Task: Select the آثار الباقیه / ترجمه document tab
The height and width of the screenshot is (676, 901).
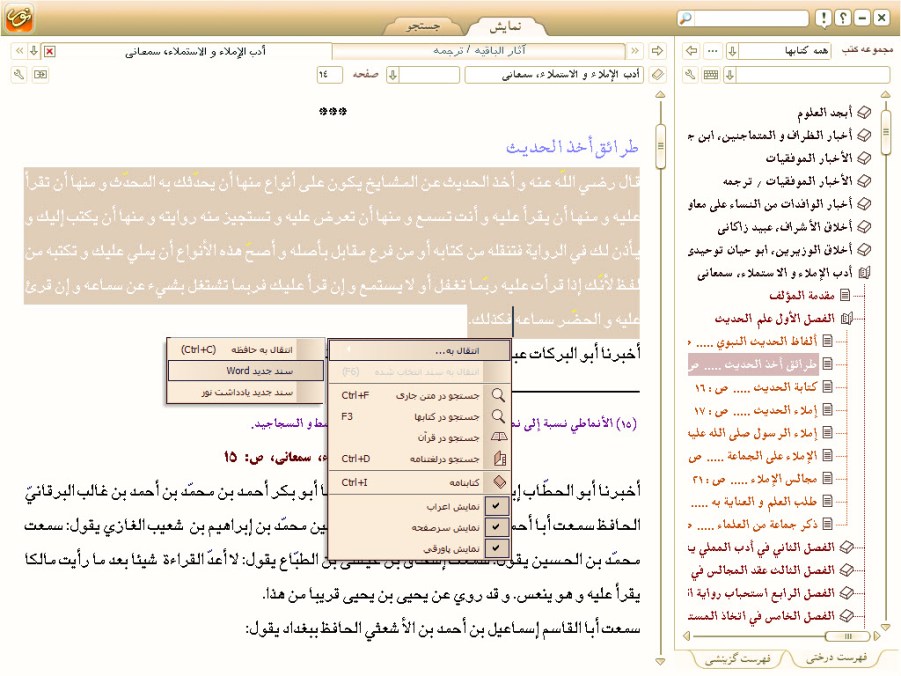Action: coord(479,51)
